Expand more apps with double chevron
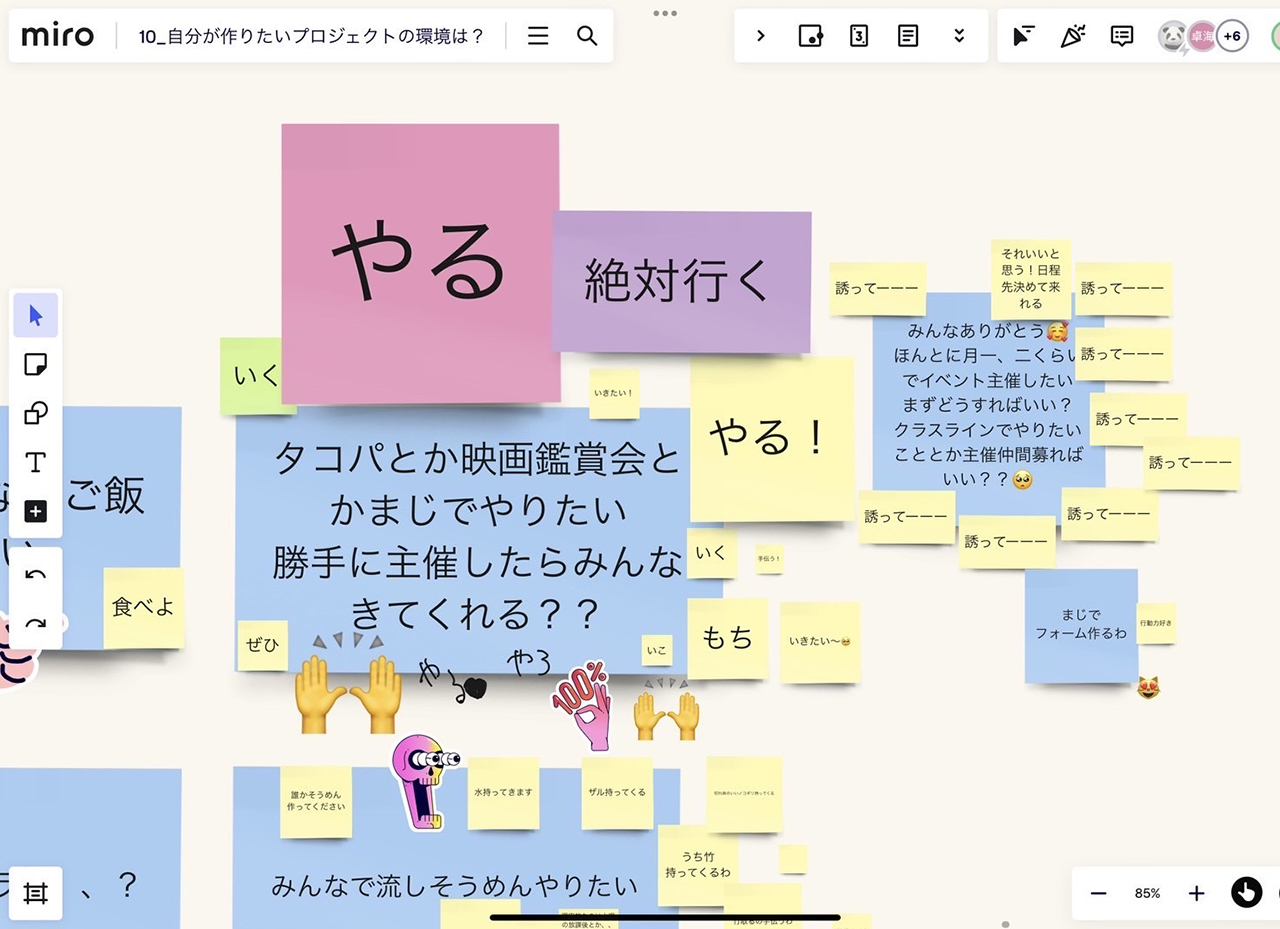The height and width of the screenshot is (929, 1280). 959,36
